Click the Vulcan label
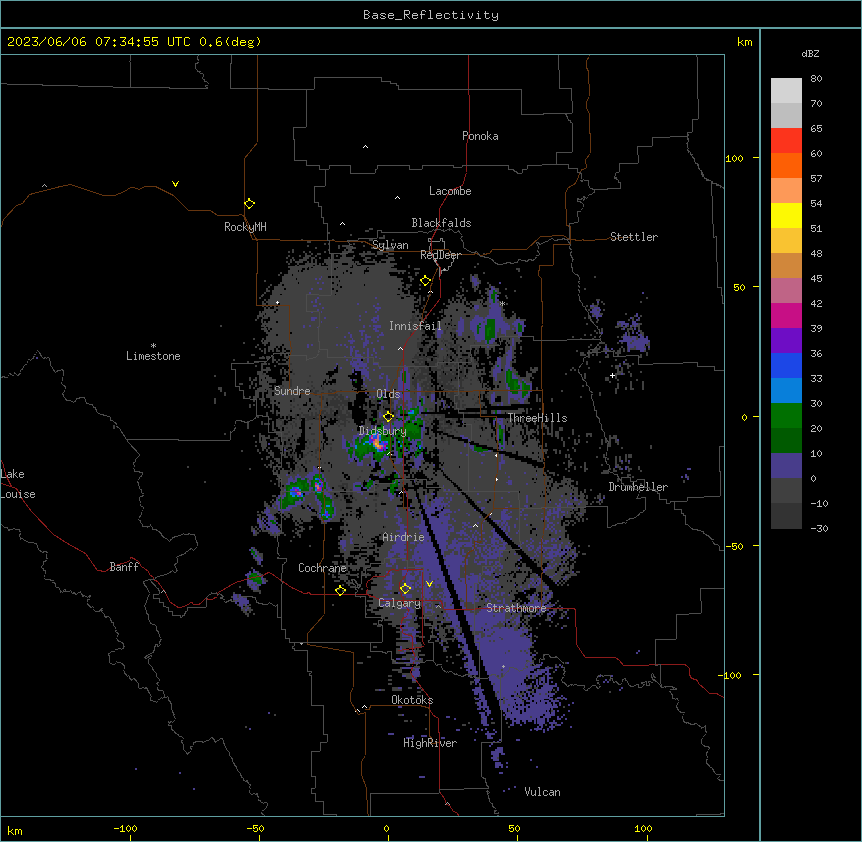This screenshot has width=862, height=842. tap(543, 792)
